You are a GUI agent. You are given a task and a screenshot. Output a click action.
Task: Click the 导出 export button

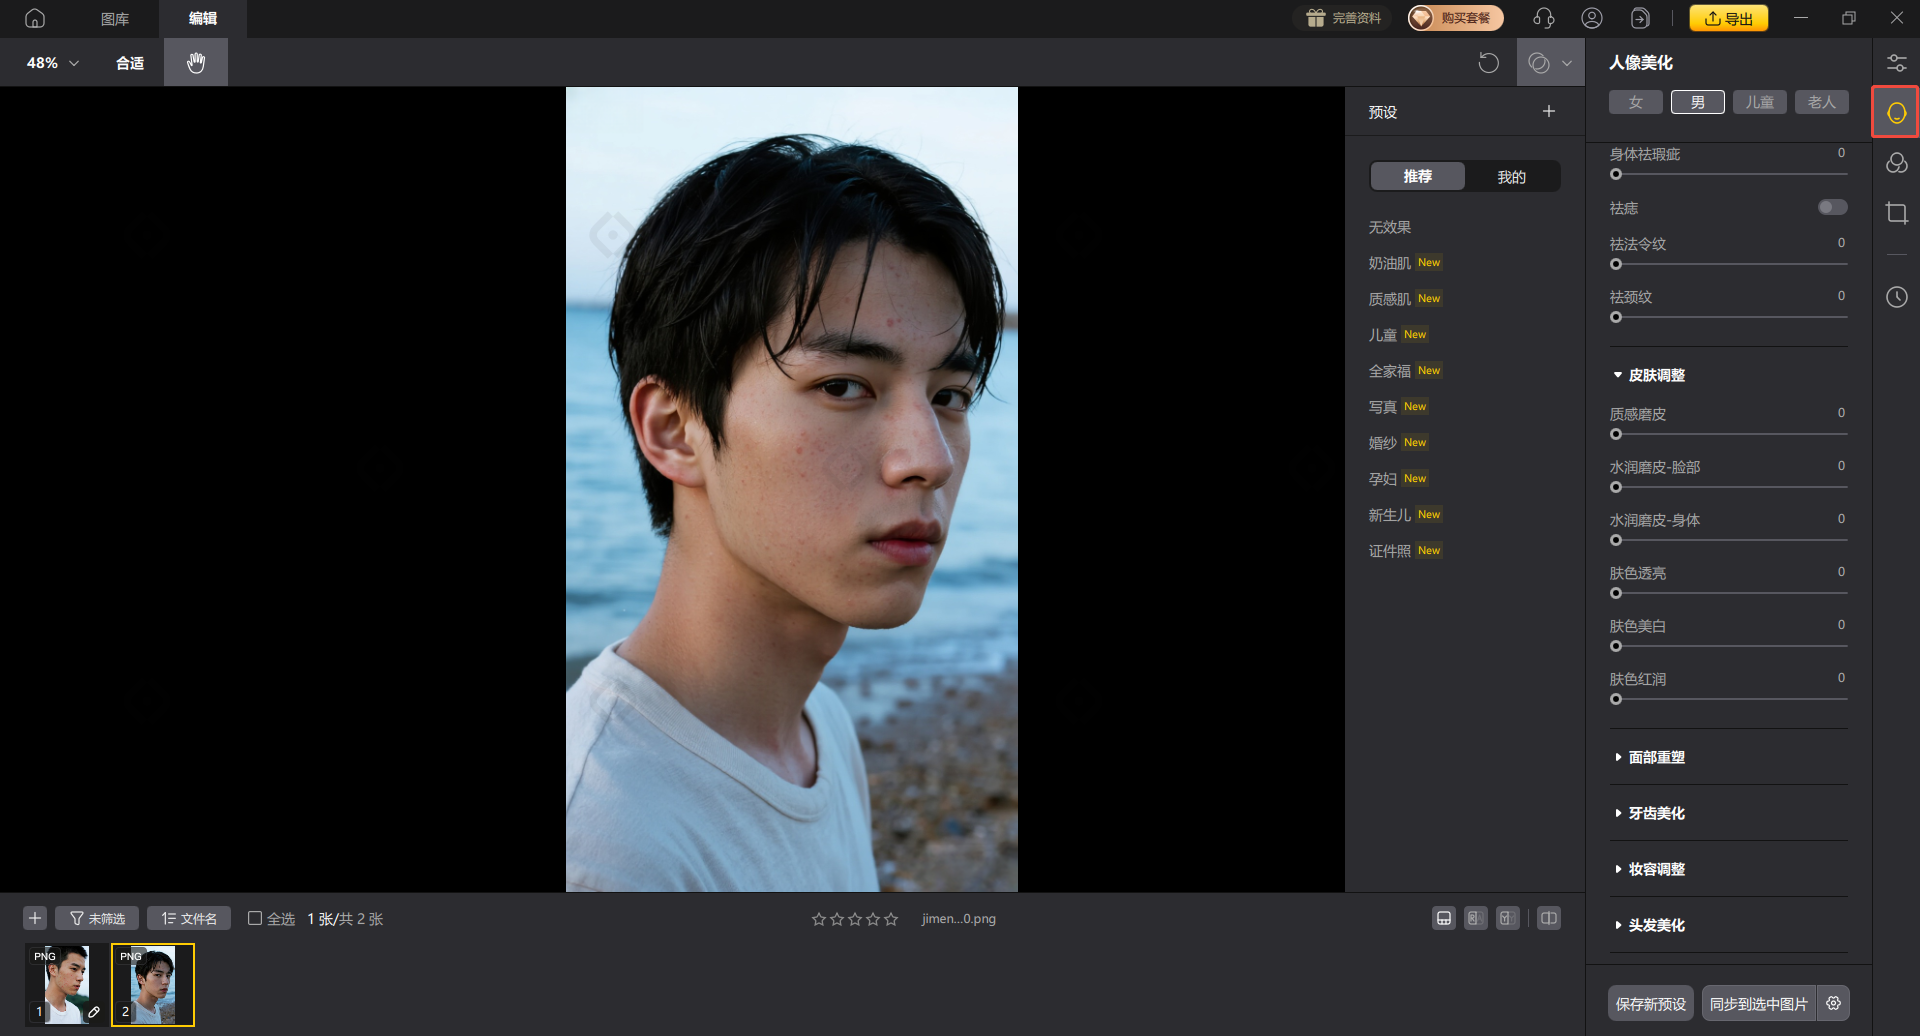coord(1728,18)
